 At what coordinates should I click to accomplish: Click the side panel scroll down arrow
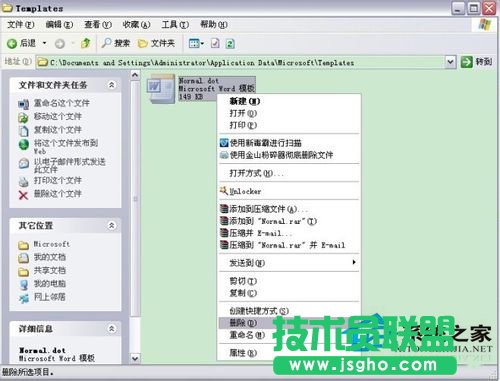point(135,359)
